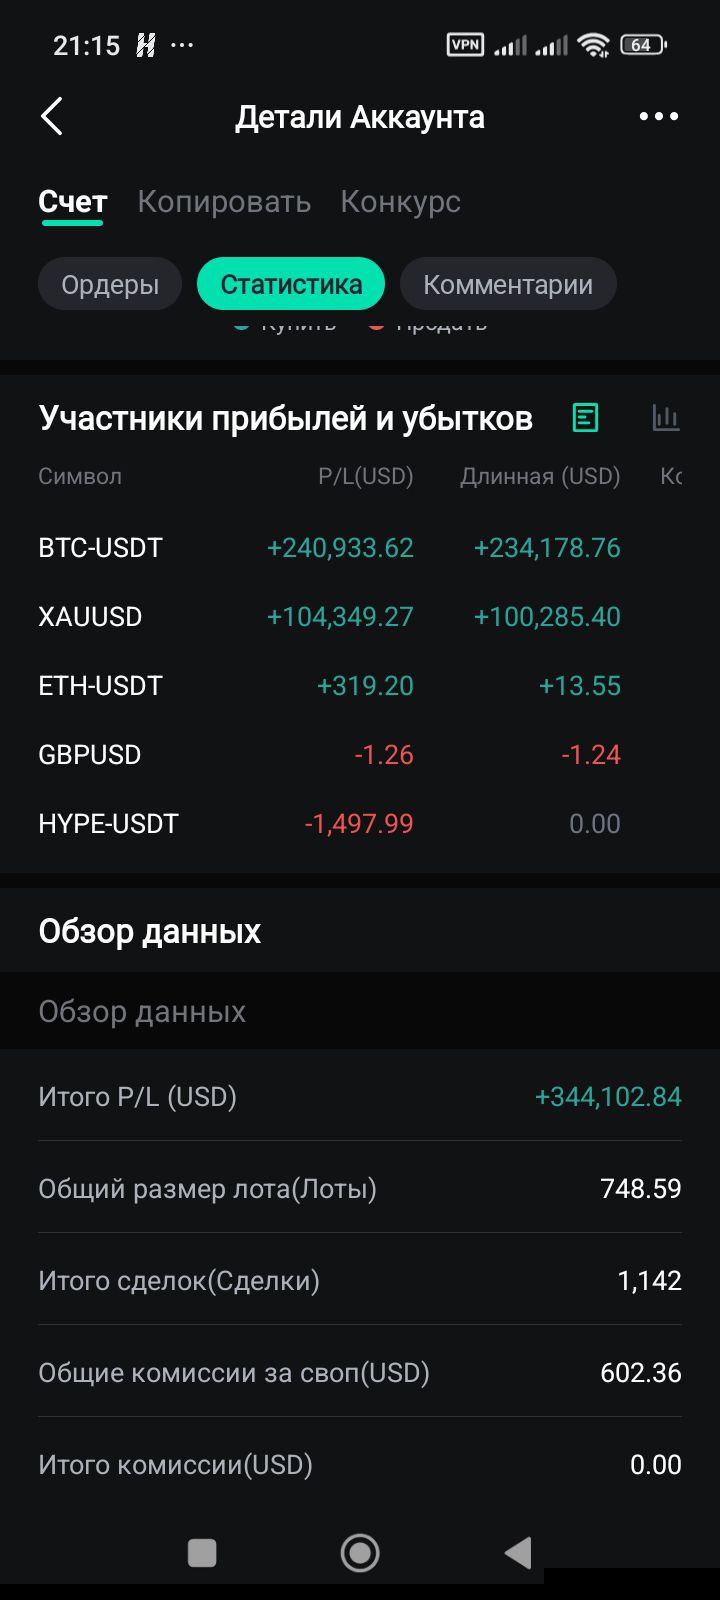
Task: Tap Android recent apps square button
Action: (x=202, y=1552)
